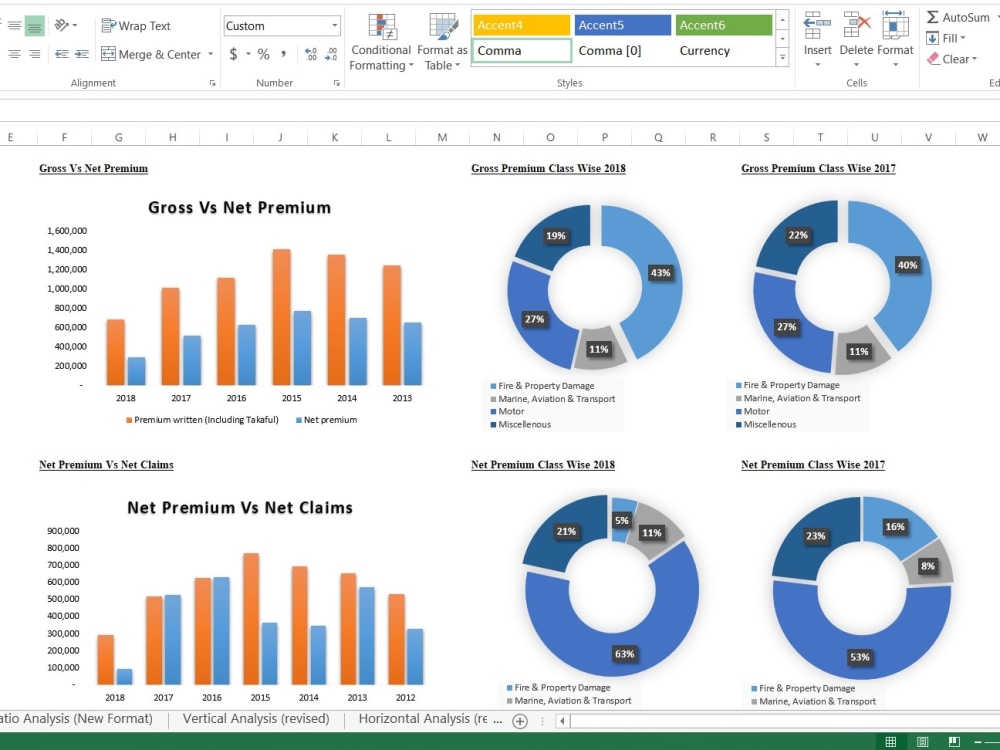
Task: Select the Currency cell style
Action: tap(723, 50)
